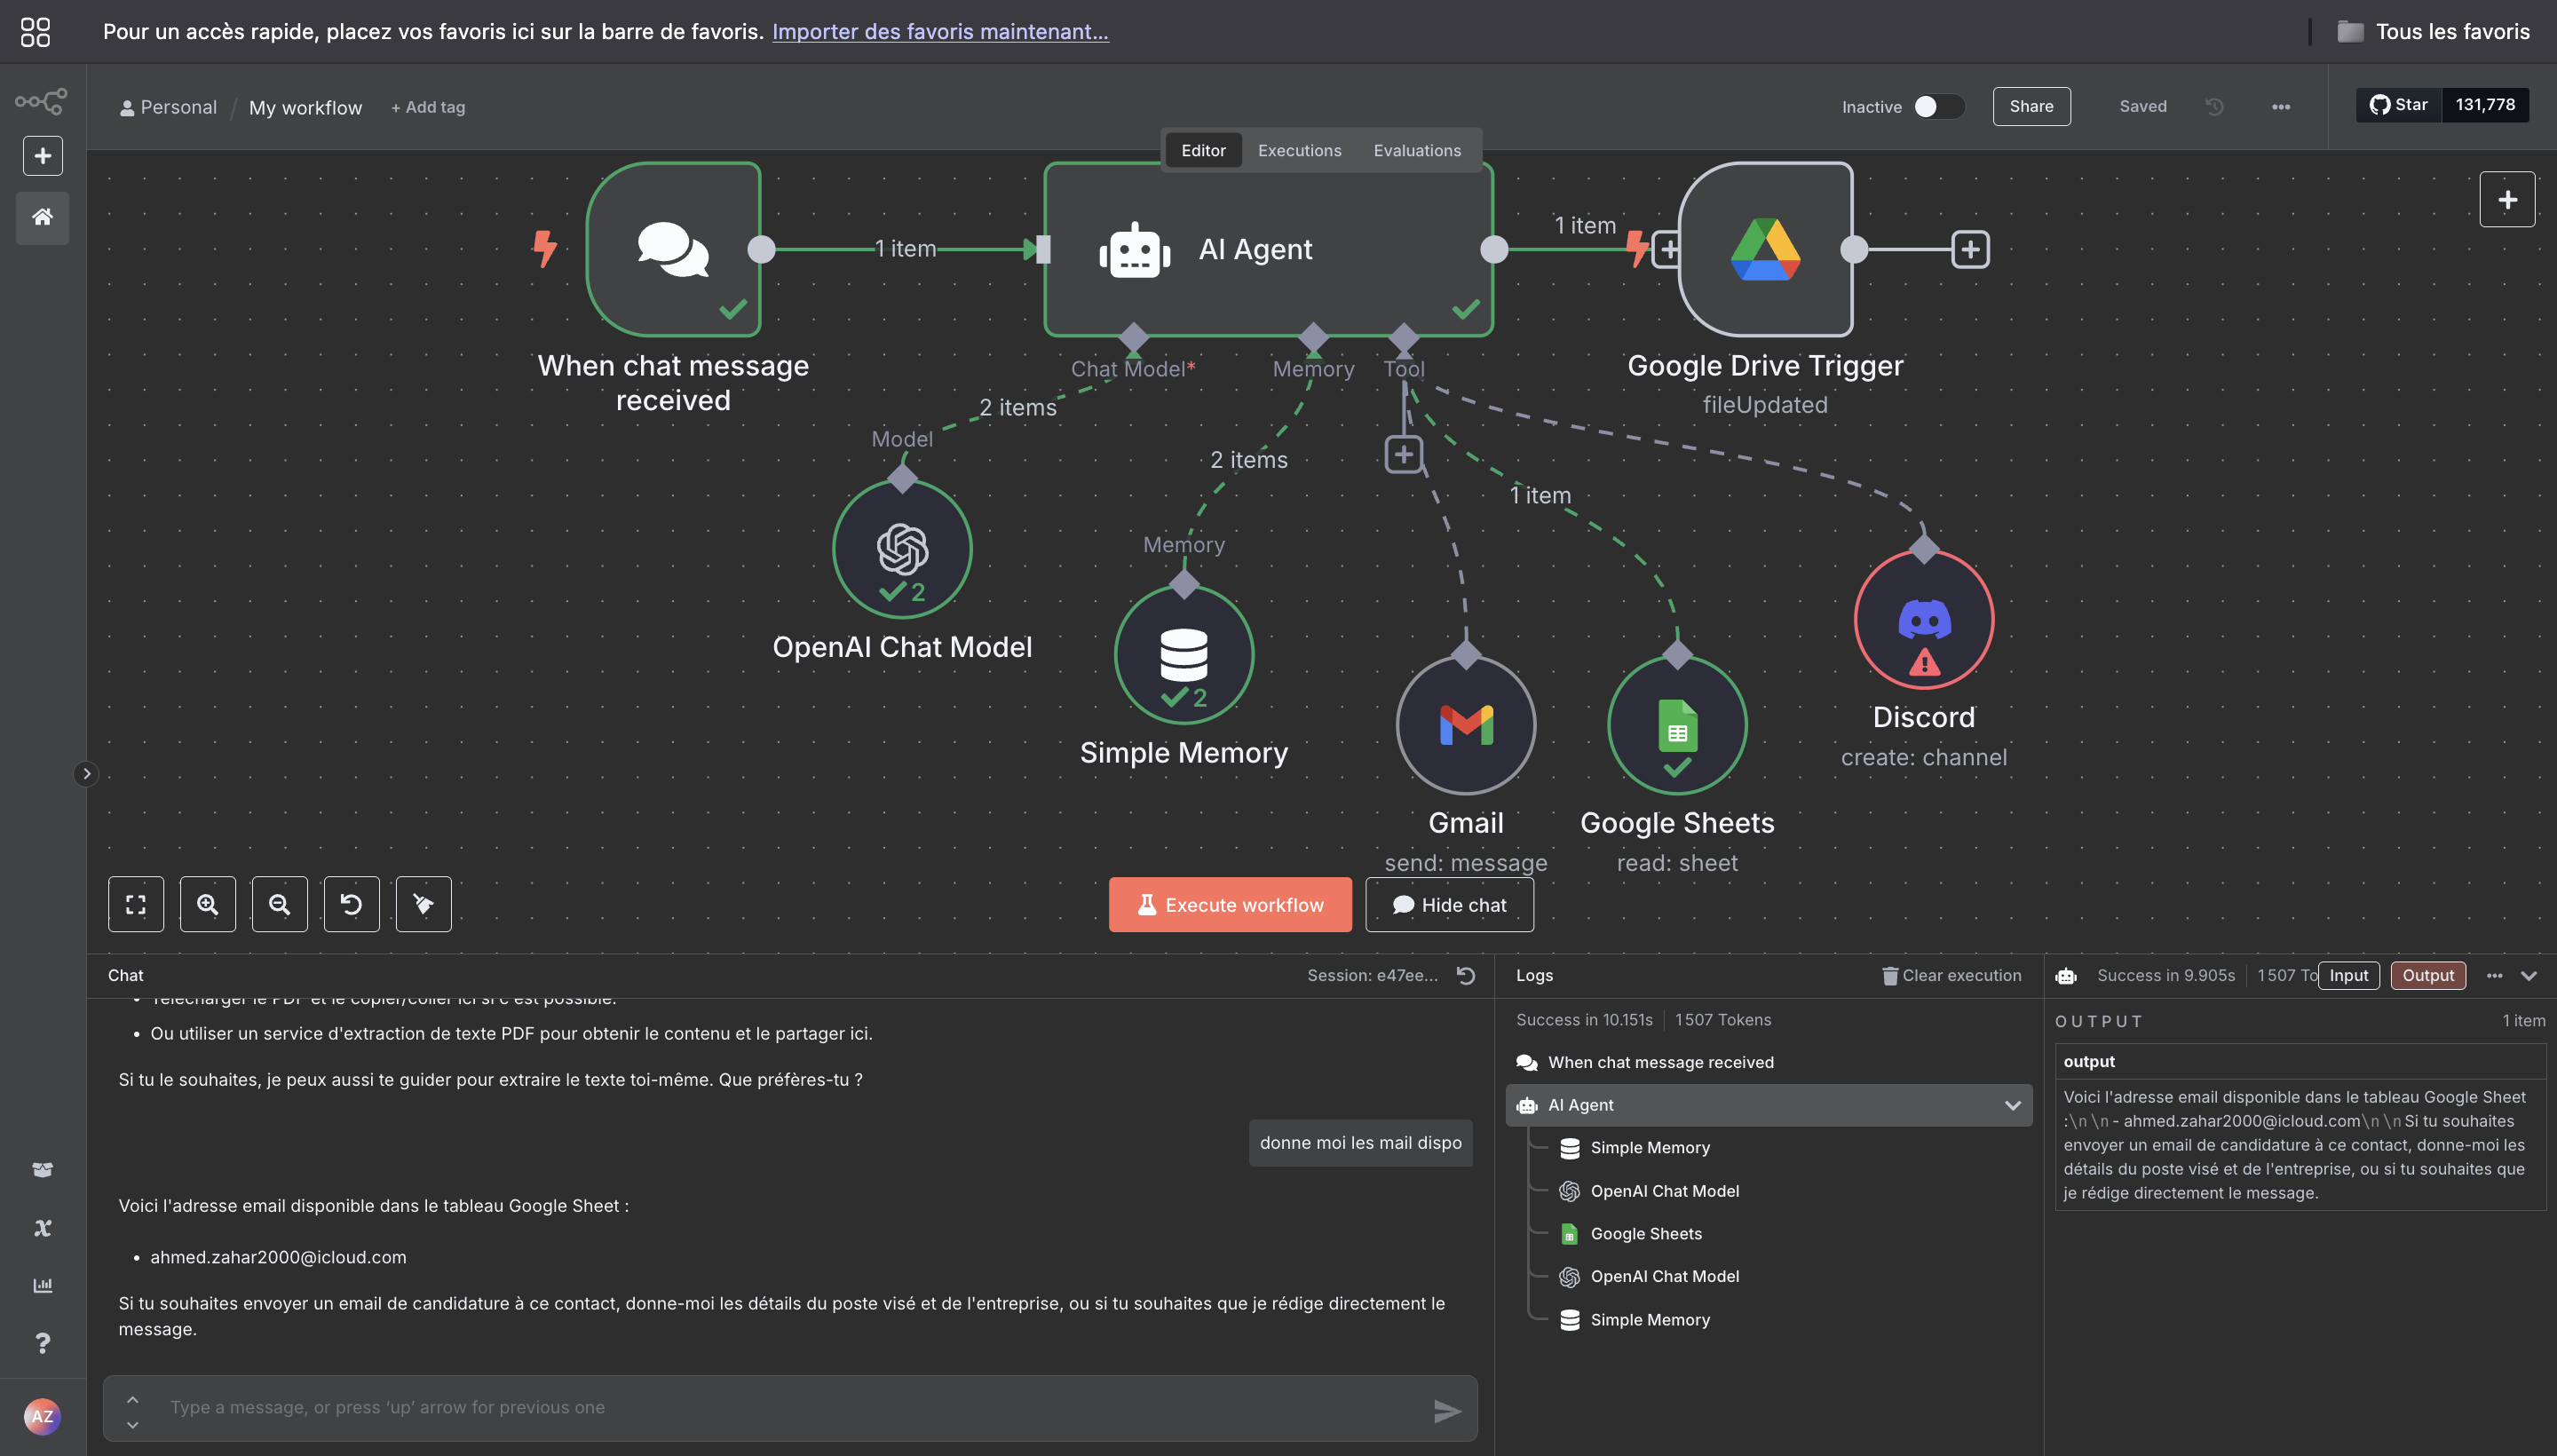The image size is (2557, 1456).
Task: Open the Simple Memory node
Action: (x=1183, y=654)
